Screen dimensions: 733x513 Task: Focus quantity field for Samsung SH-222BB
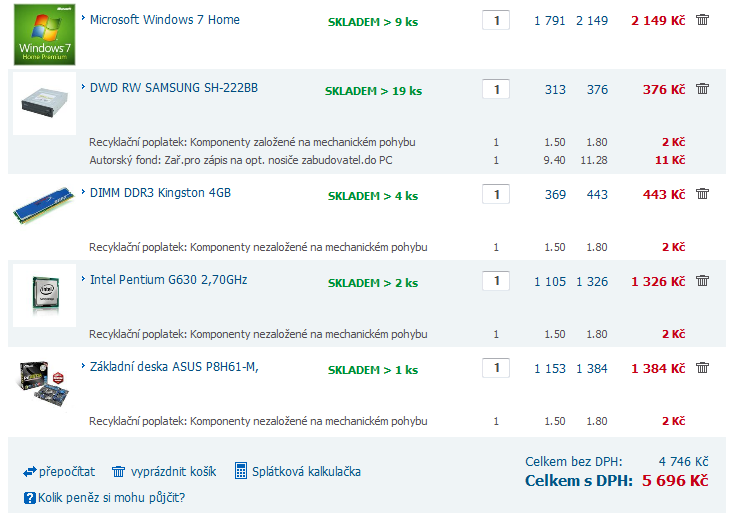[496, 89]
